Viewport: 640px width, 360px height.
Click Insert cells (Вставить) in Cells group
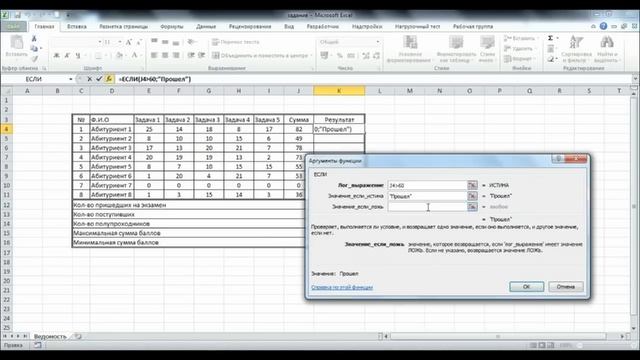pyautogui.click(x=520, y=38)
